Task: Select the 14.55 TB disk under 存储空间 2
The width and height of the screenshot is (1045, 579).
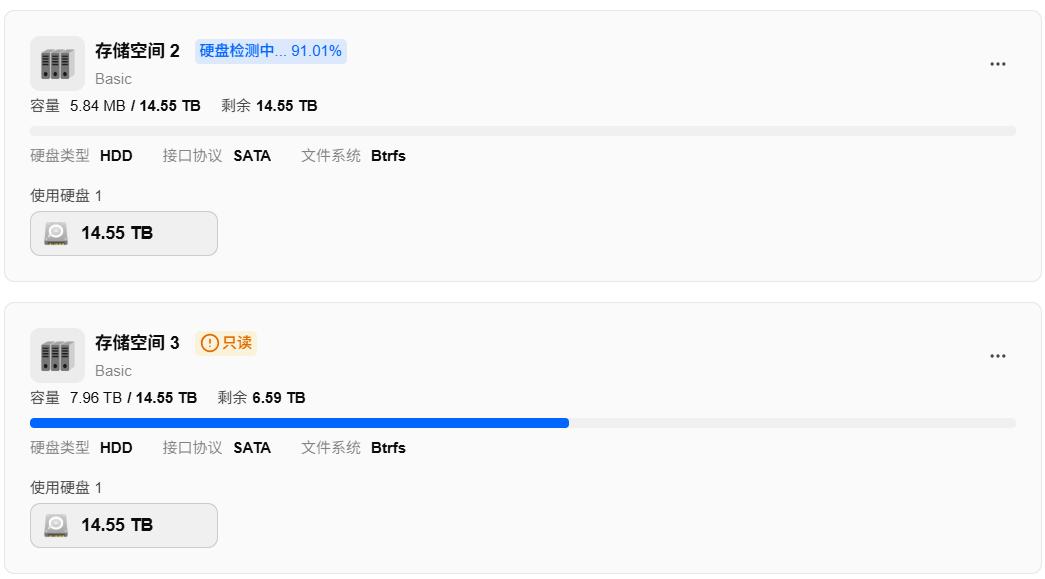Action: (124, 233)
